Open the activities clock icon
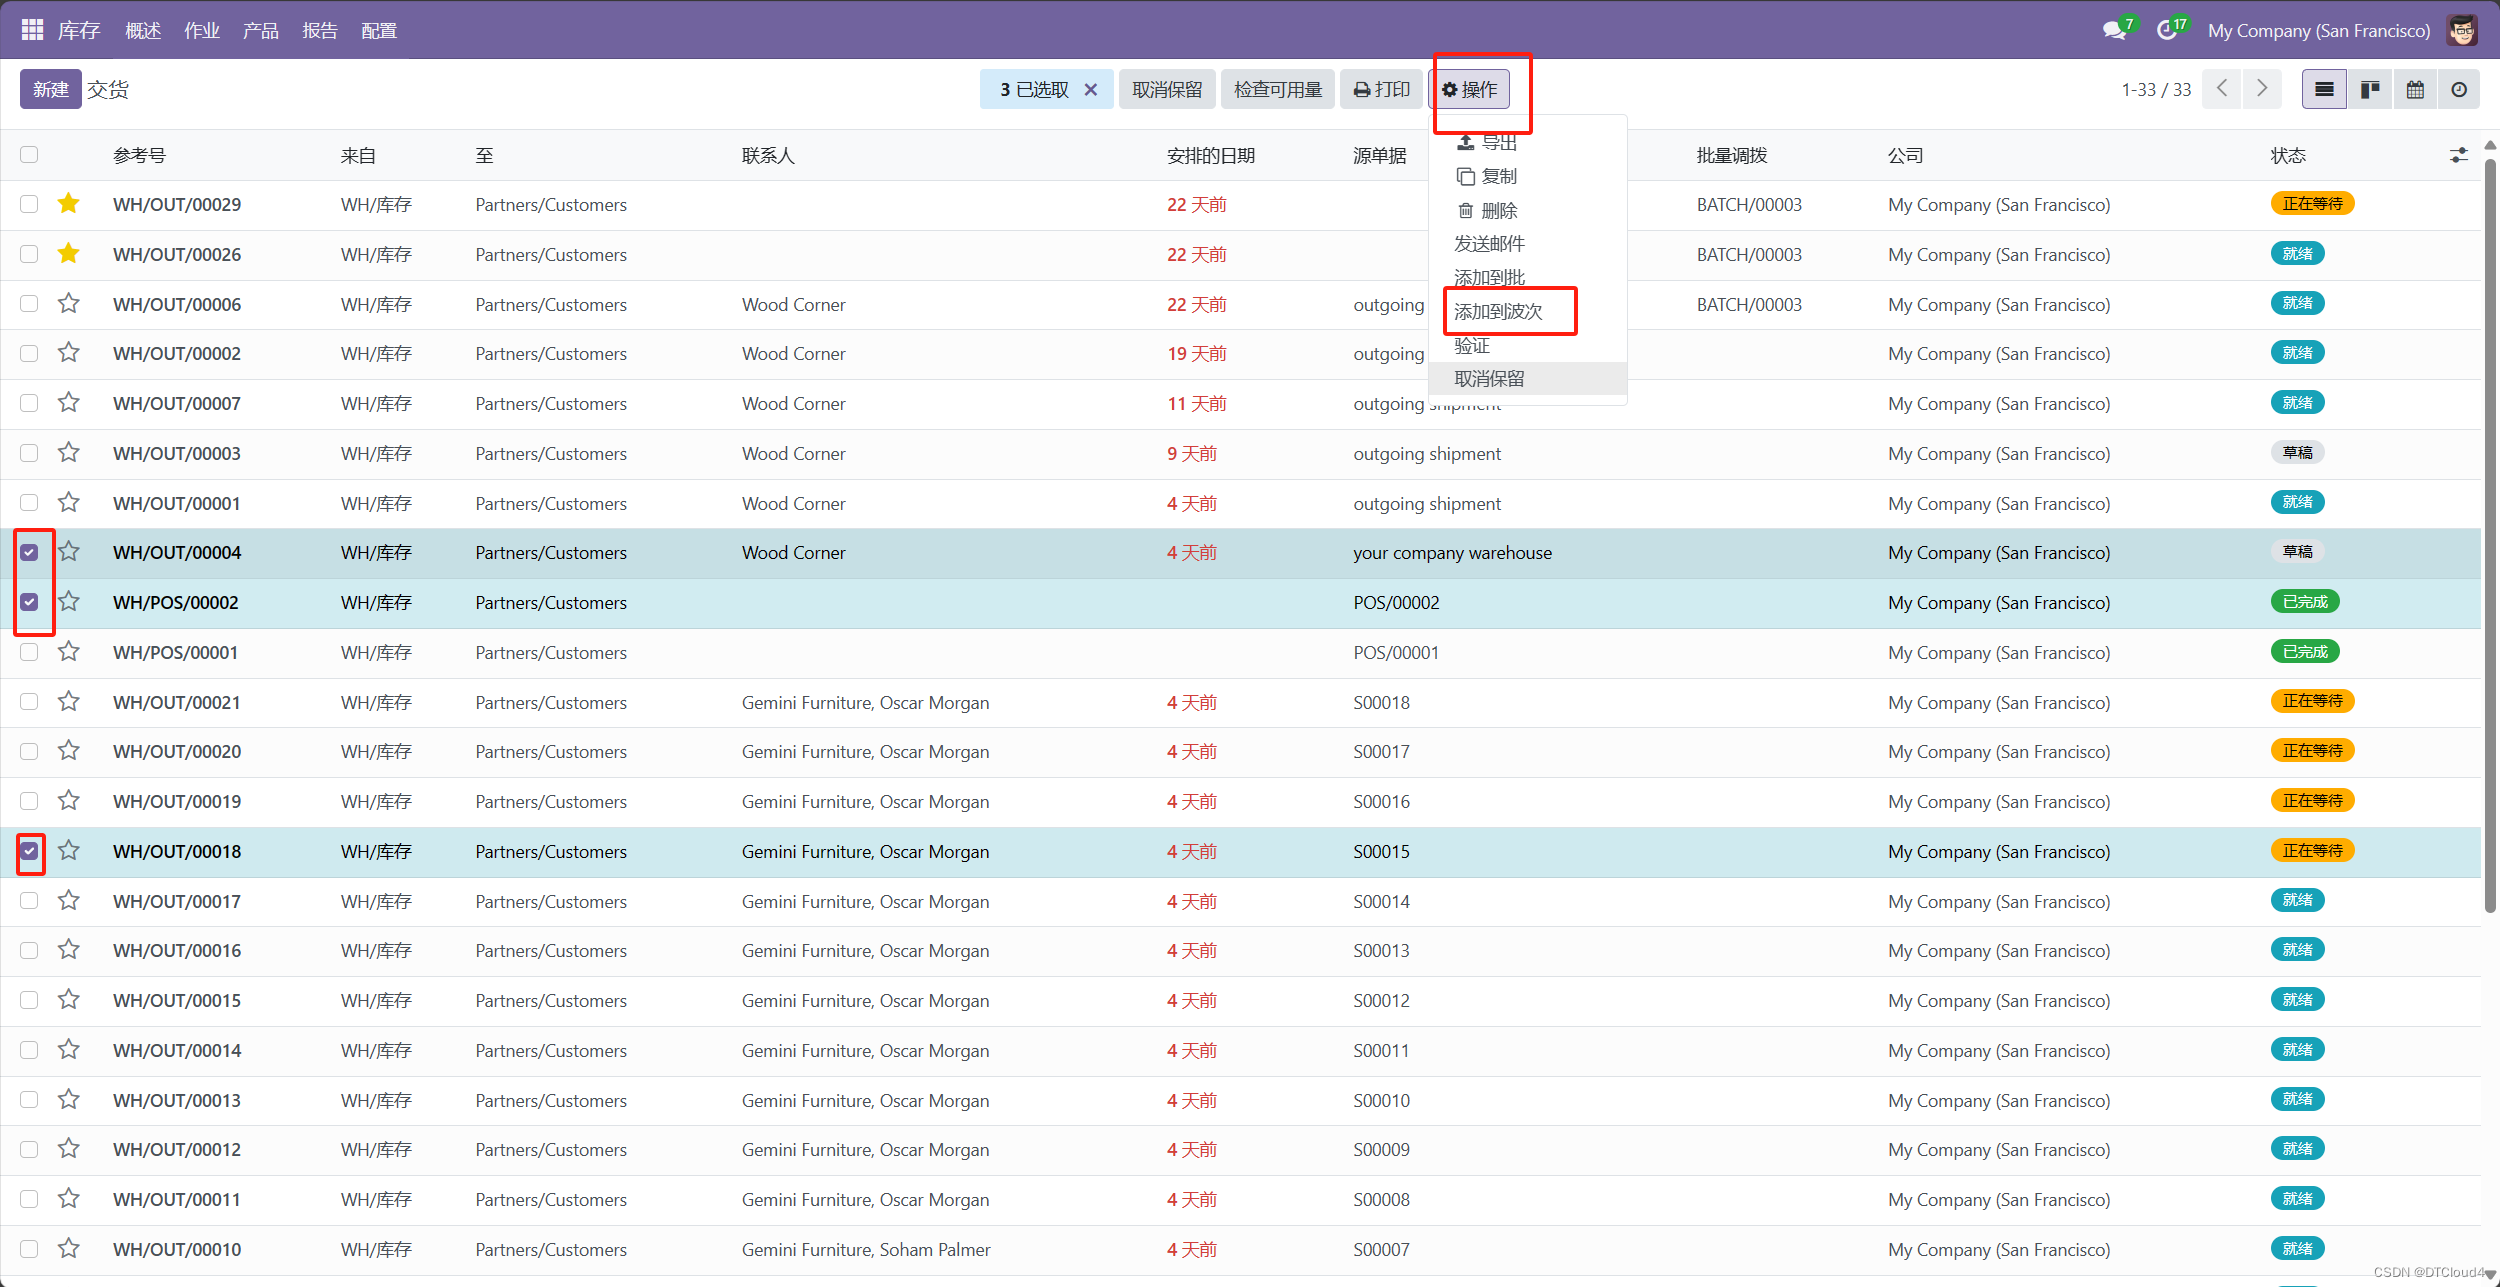This screenshot has height=1287, width=2500. [2166, 30]
